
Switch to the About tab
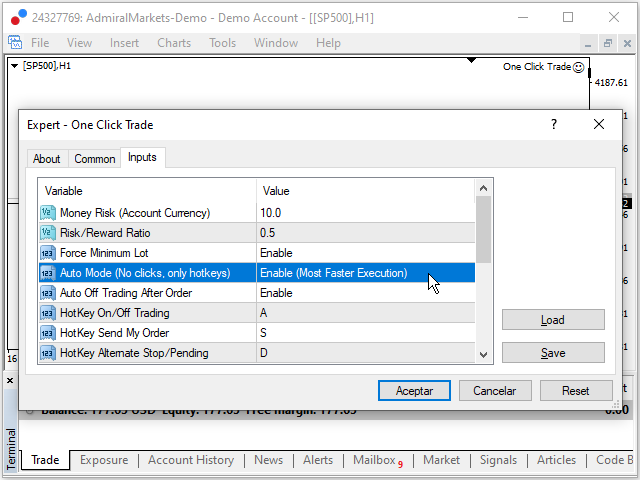(x=47, y=159)
